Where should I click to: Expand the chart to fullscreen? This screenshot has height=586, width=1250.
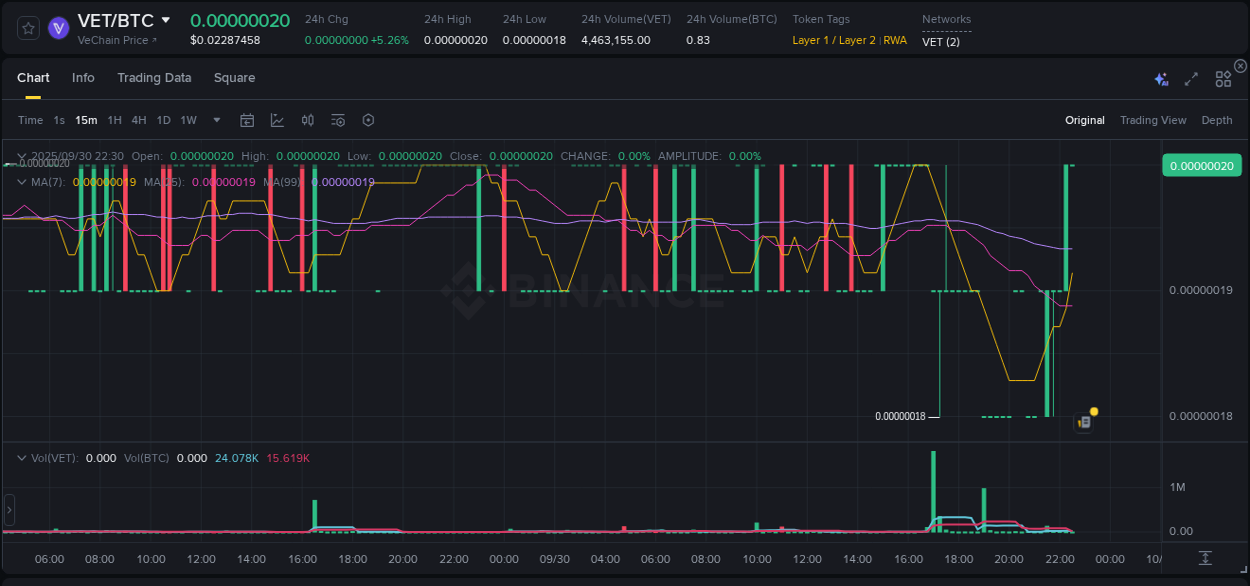[x=1190, y=78]
